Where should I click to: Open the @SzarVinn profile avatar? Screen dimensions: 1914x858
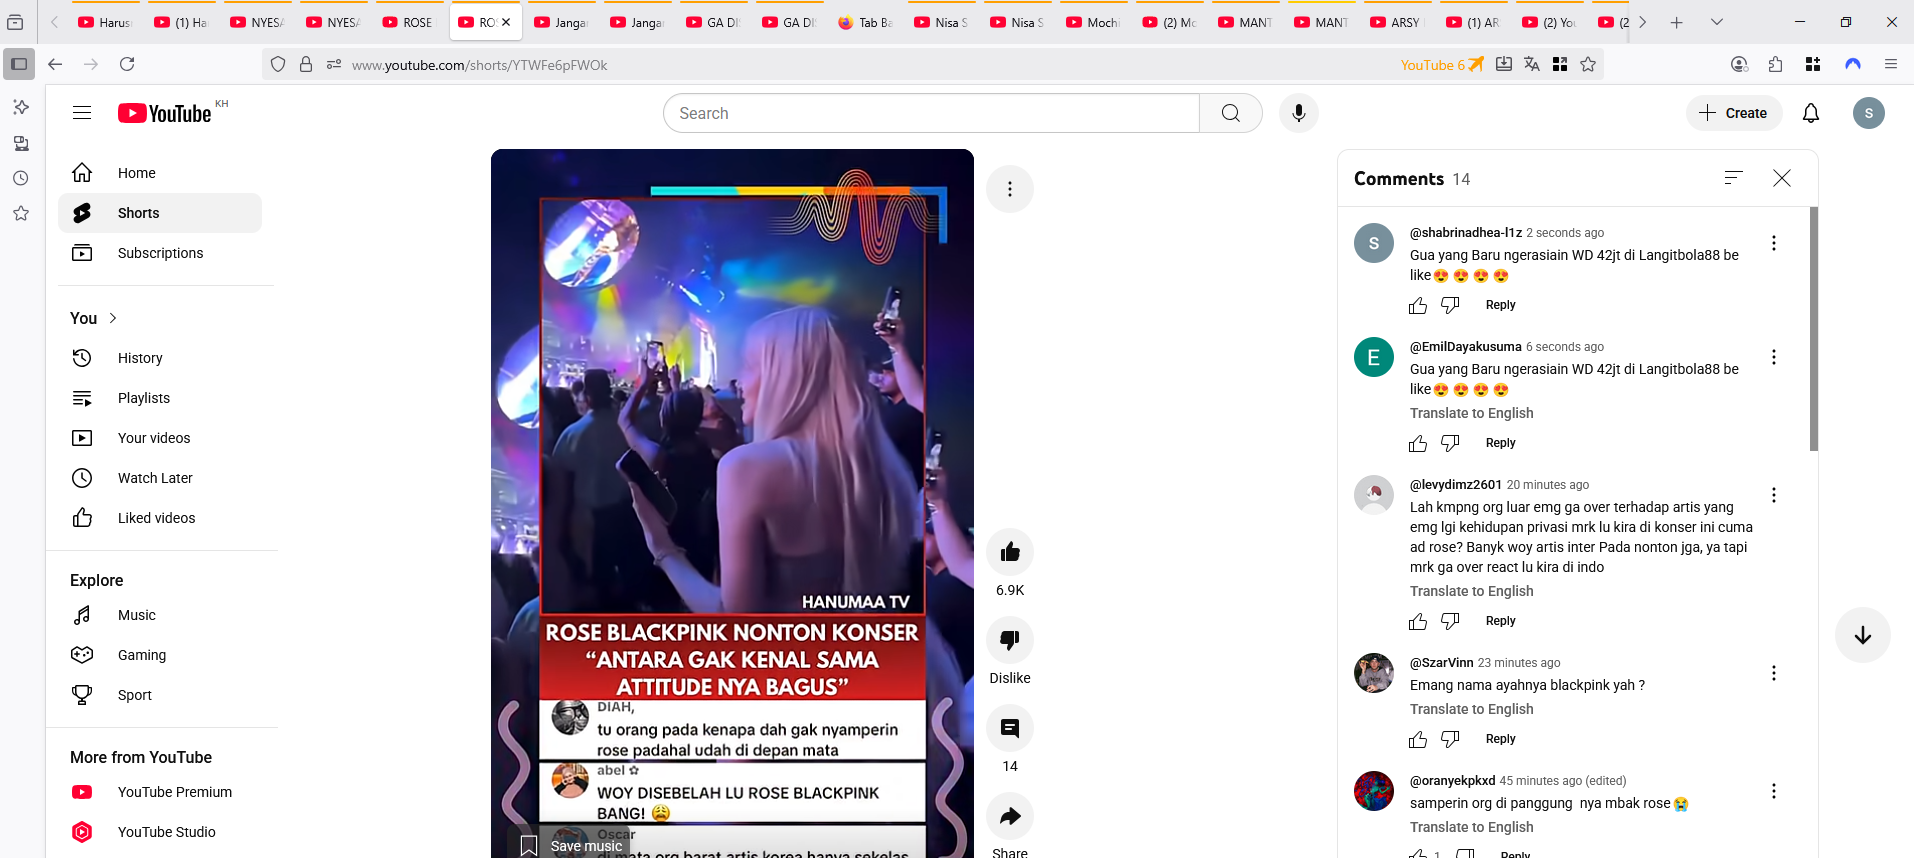click(1373, 673)
